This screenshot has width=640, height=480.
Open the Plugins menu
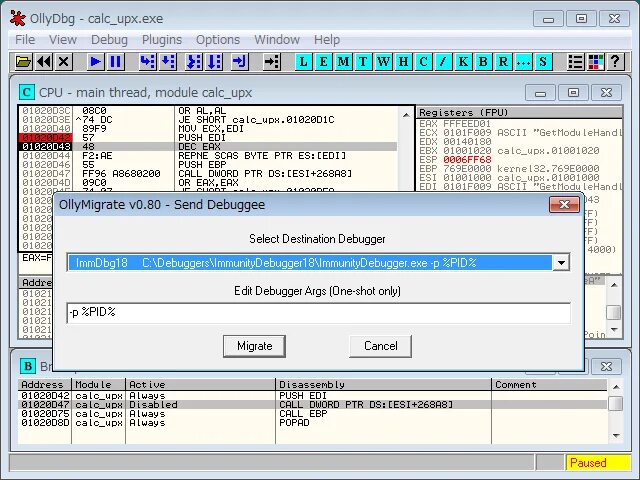[162, 40]
